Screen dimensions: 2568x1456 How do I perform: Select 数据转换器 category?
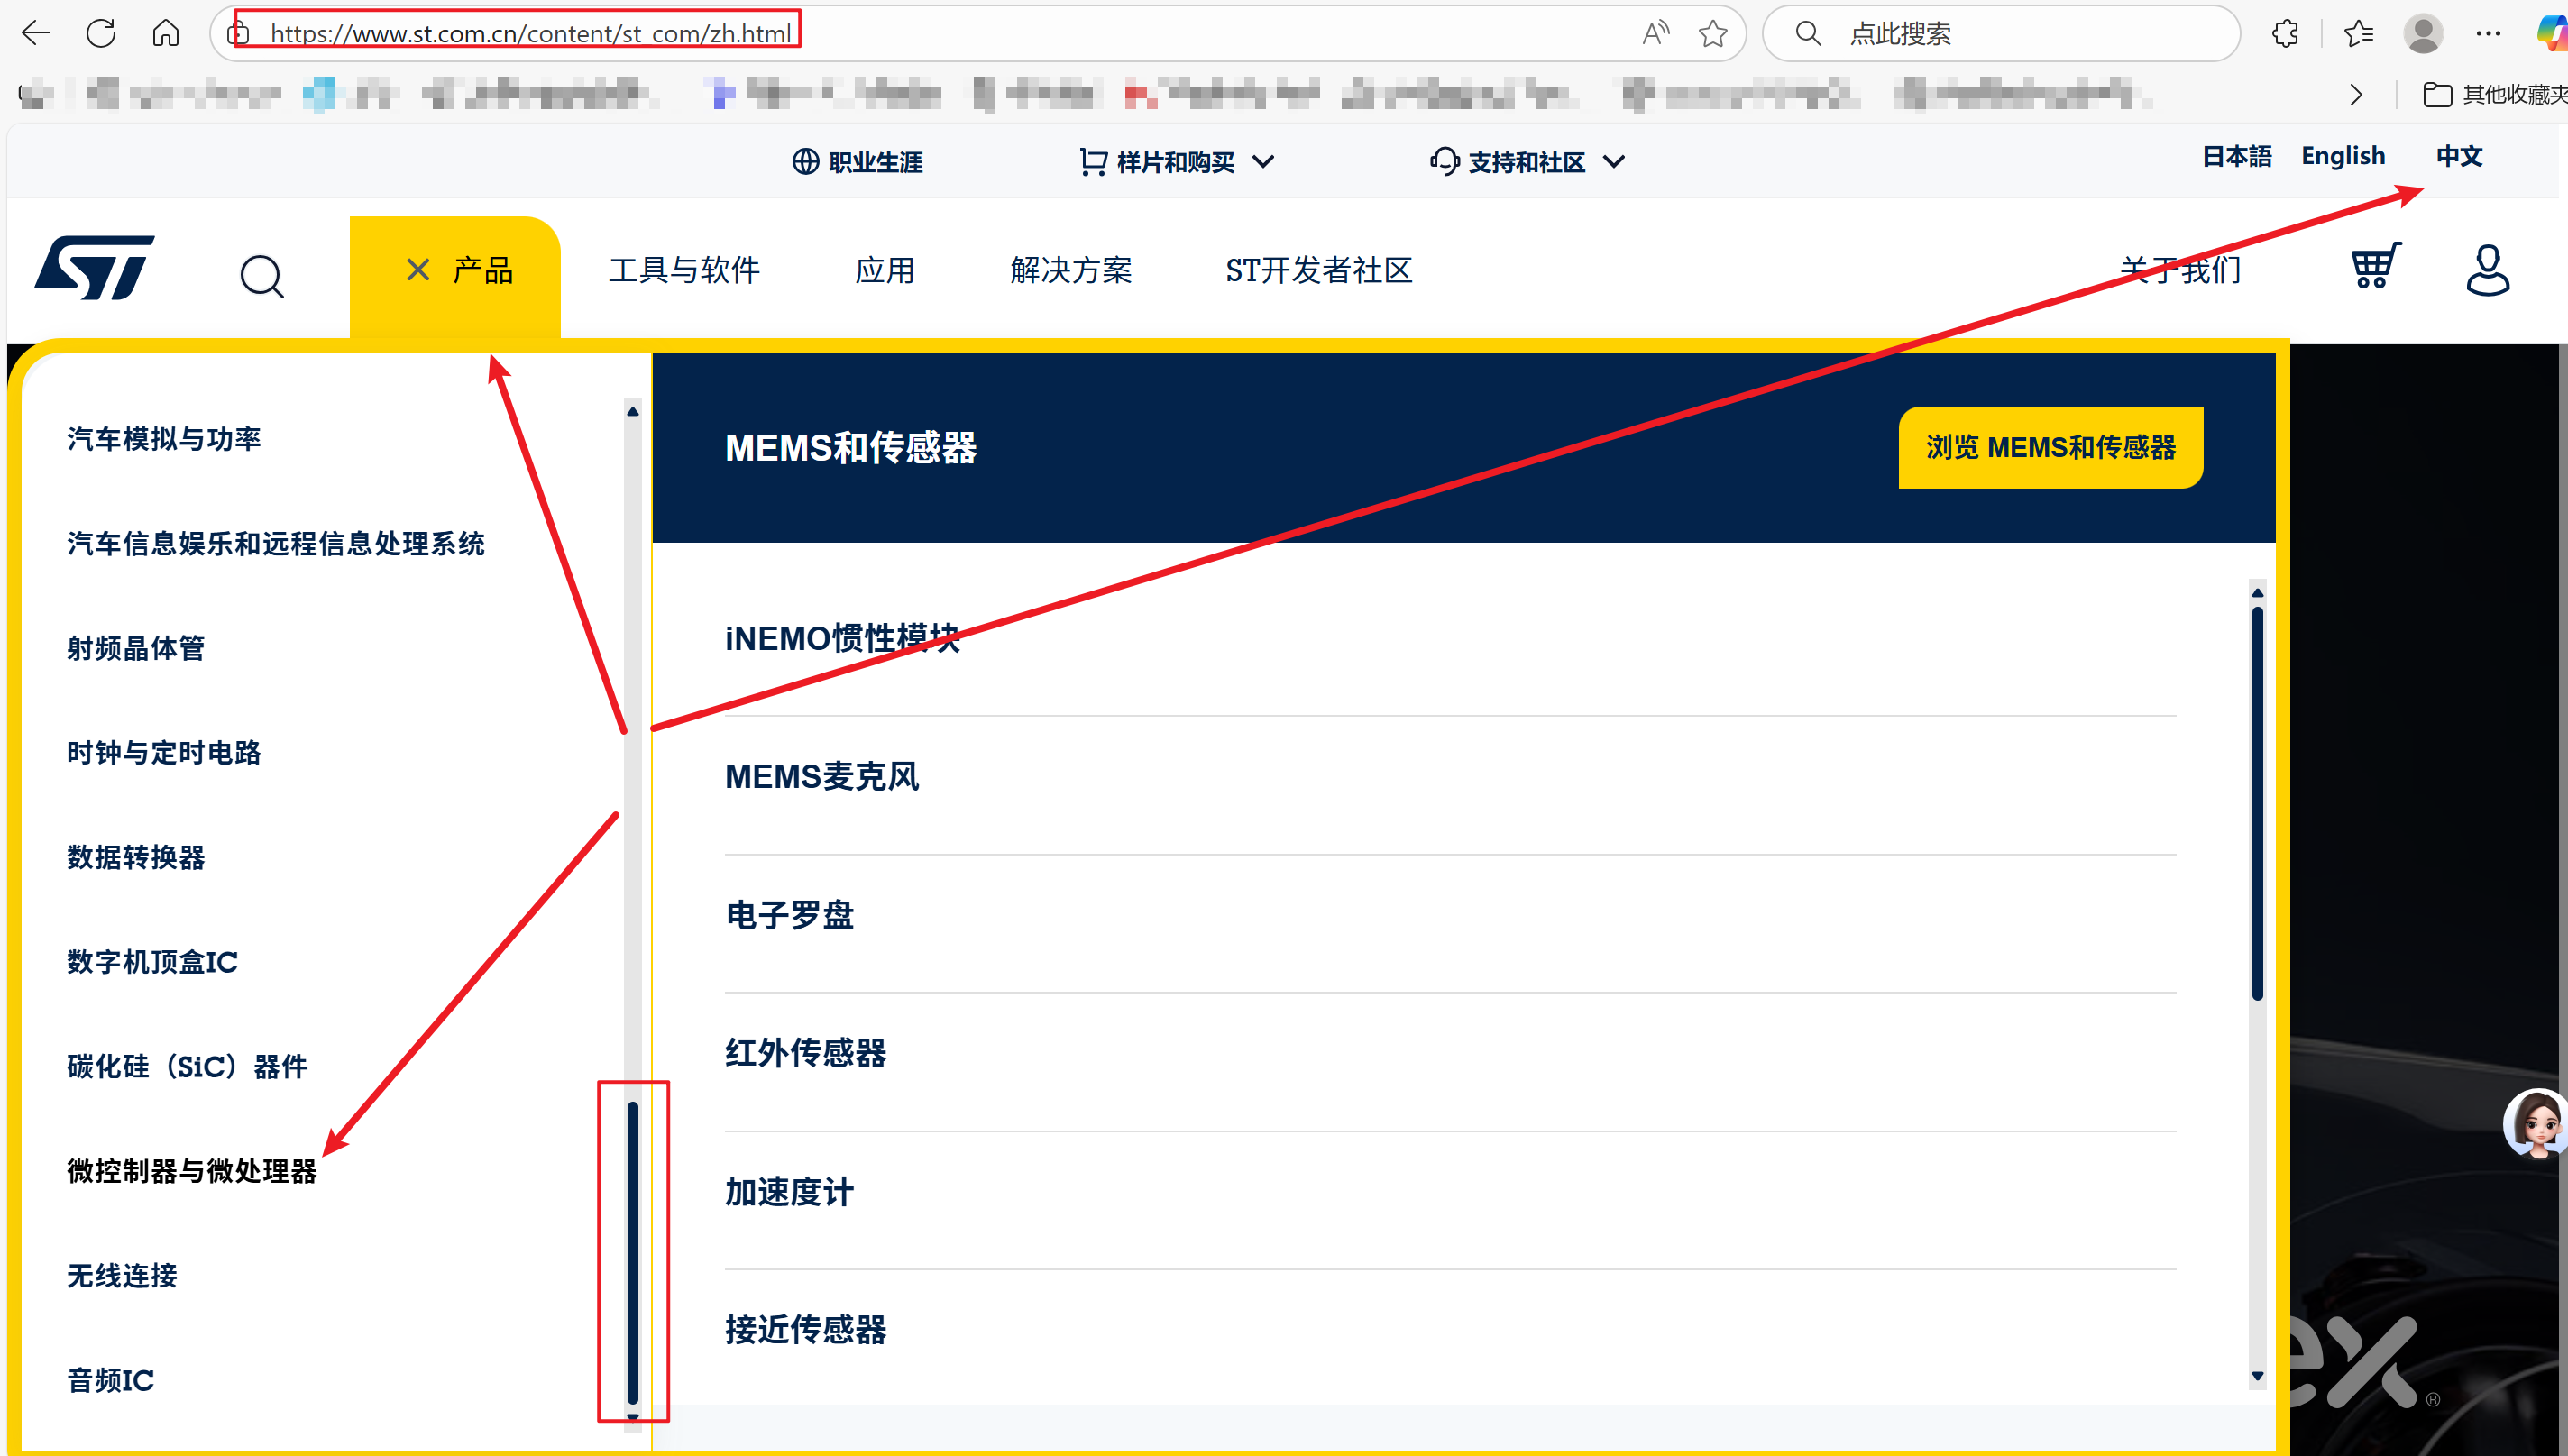click(136, 857)
